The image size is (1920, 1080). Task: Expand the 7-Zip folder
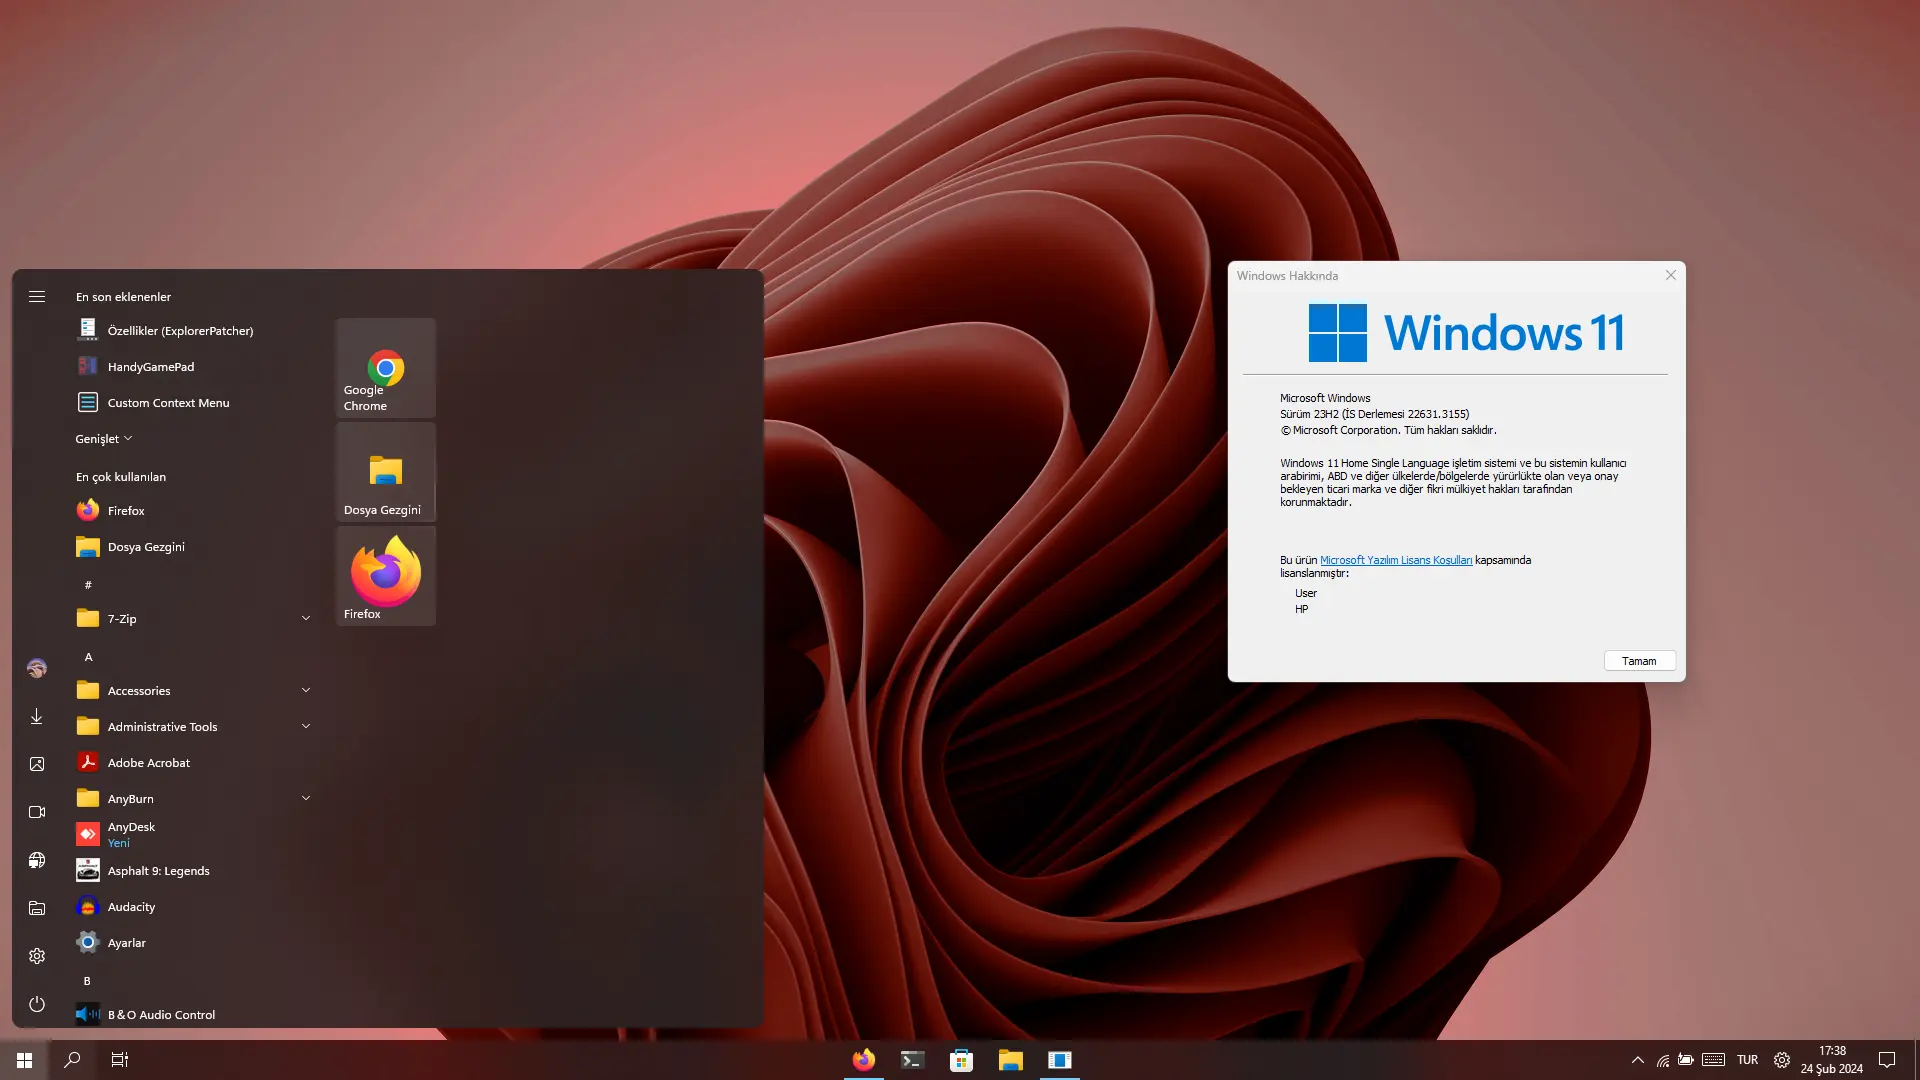194,618
